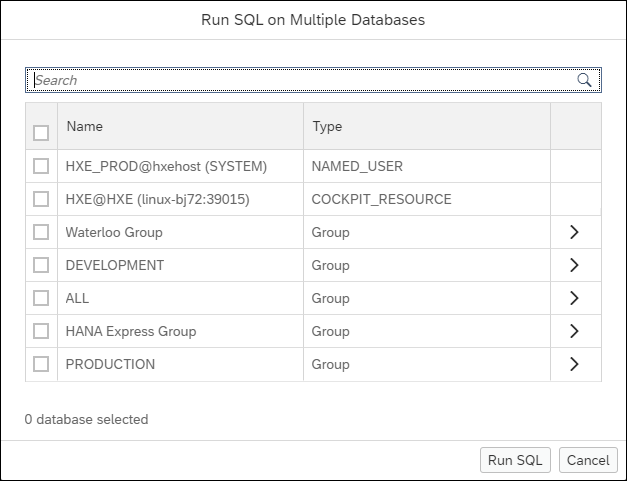Check the HXE@HXE (linux-bj72:39015) checkbox

click(x=41, y=199)
